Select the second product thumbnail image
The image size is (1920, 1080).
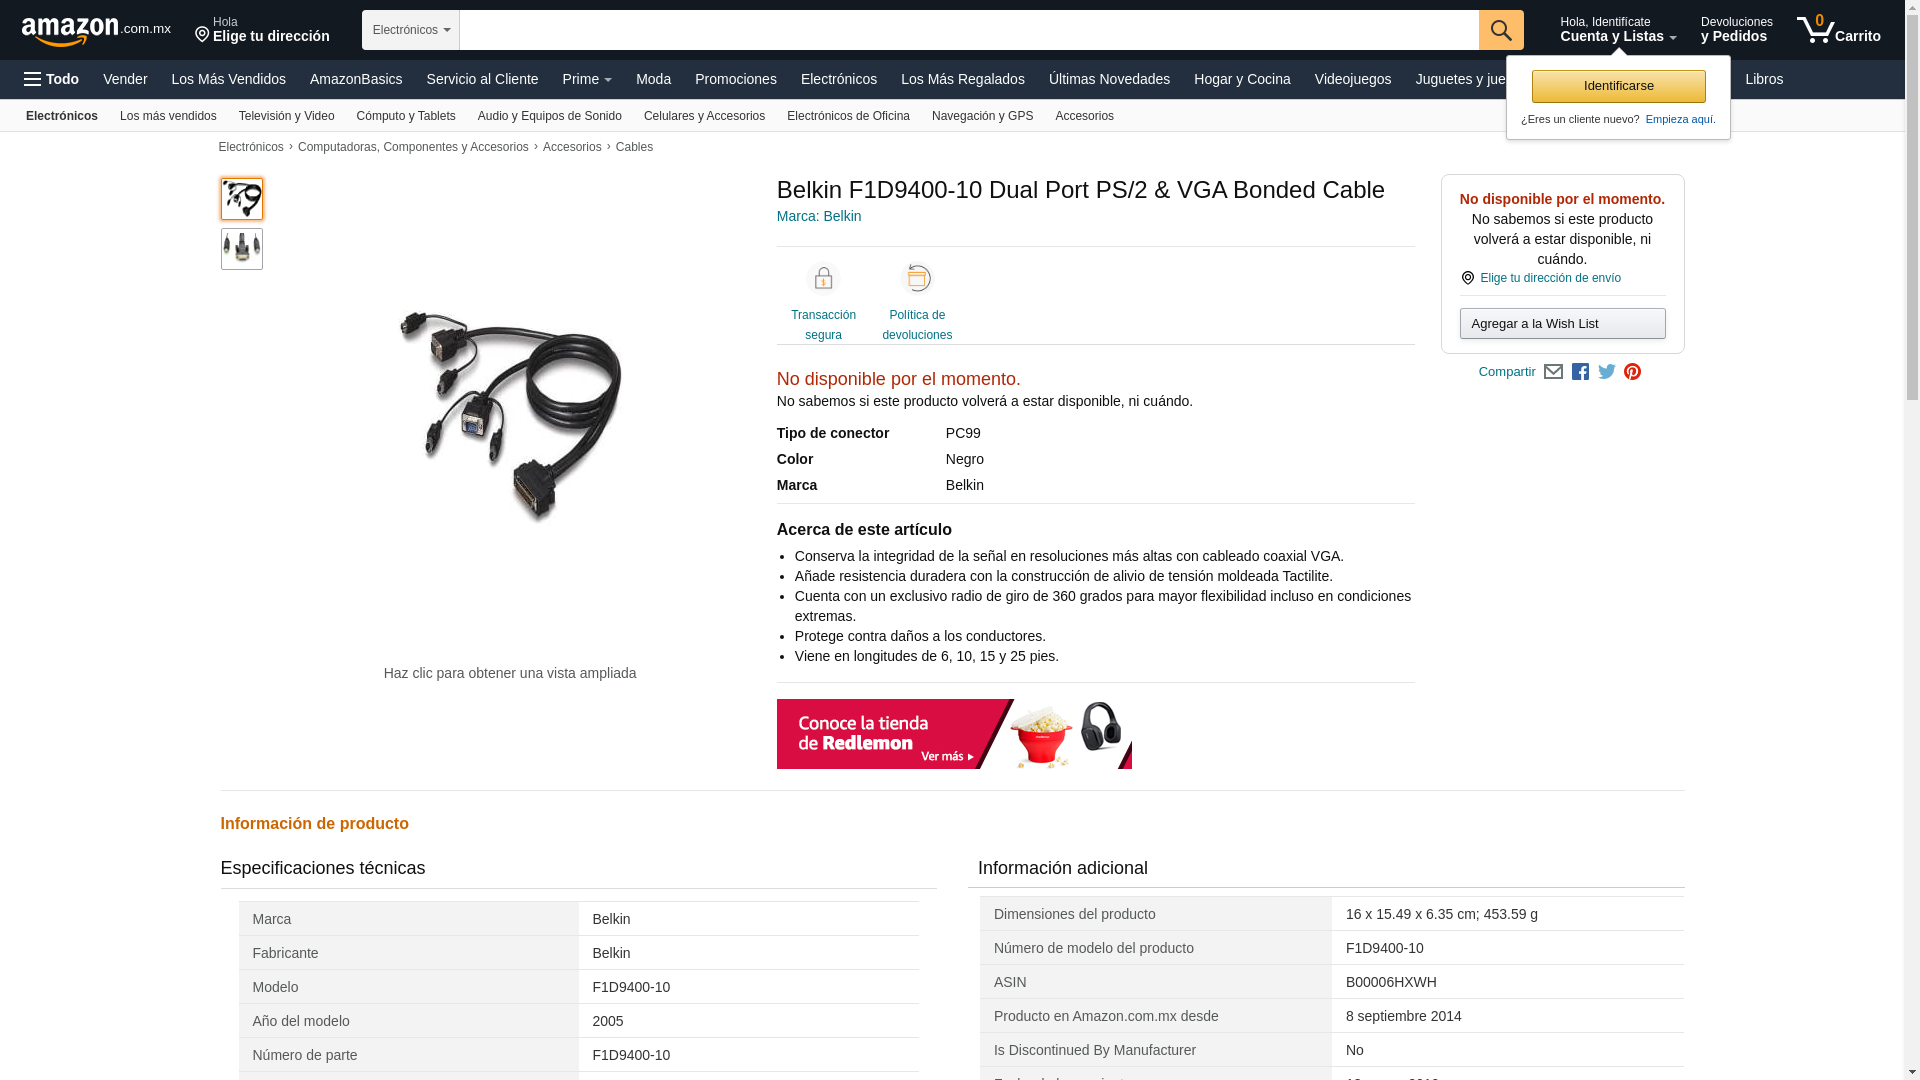pyautogui.click(x=242, y=249)
